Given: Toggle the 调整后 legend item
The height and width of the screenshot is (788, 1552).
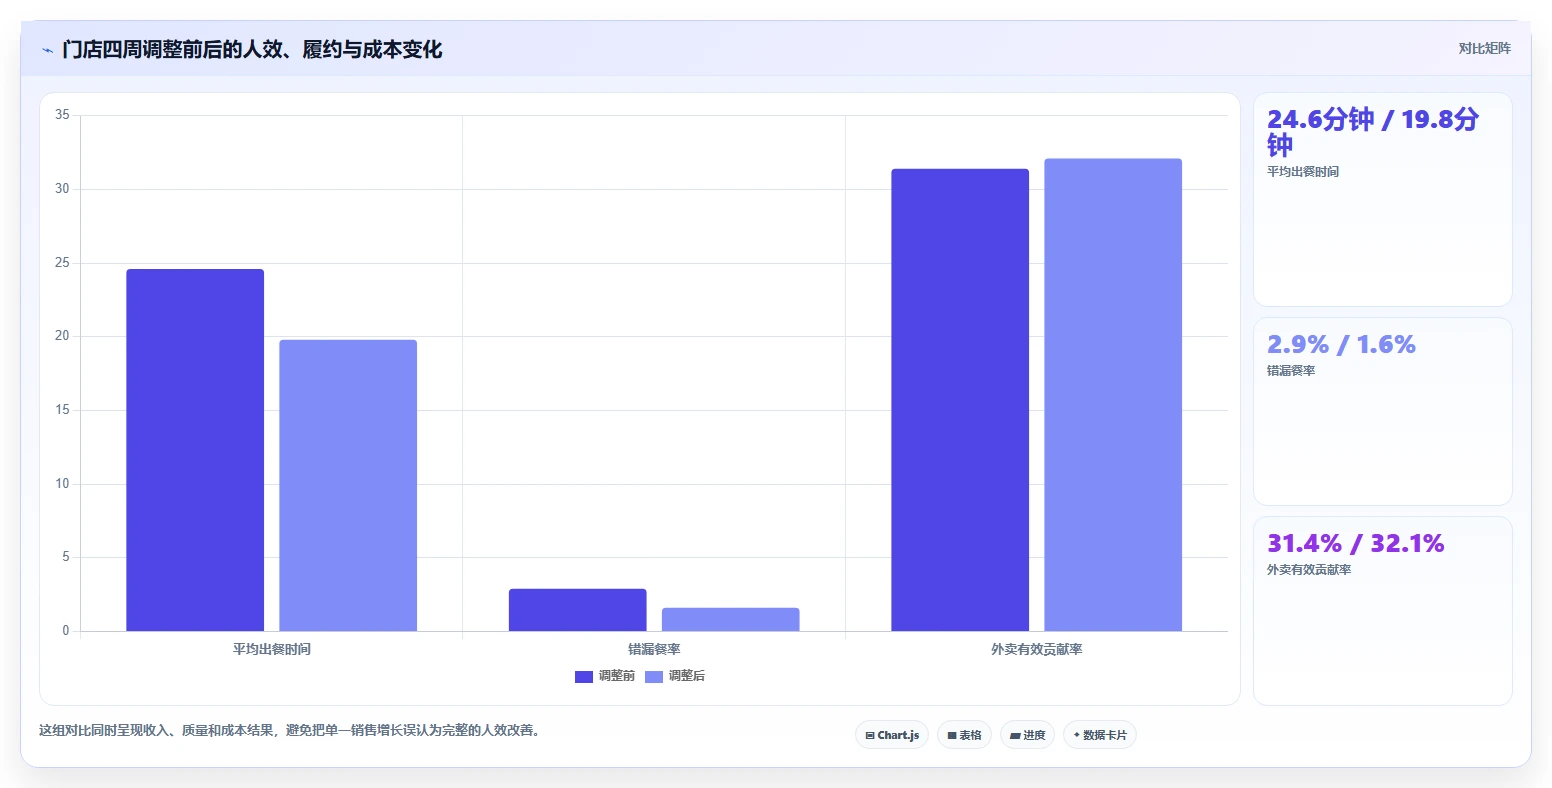Looking at the screenshot, I should (675, 677).
